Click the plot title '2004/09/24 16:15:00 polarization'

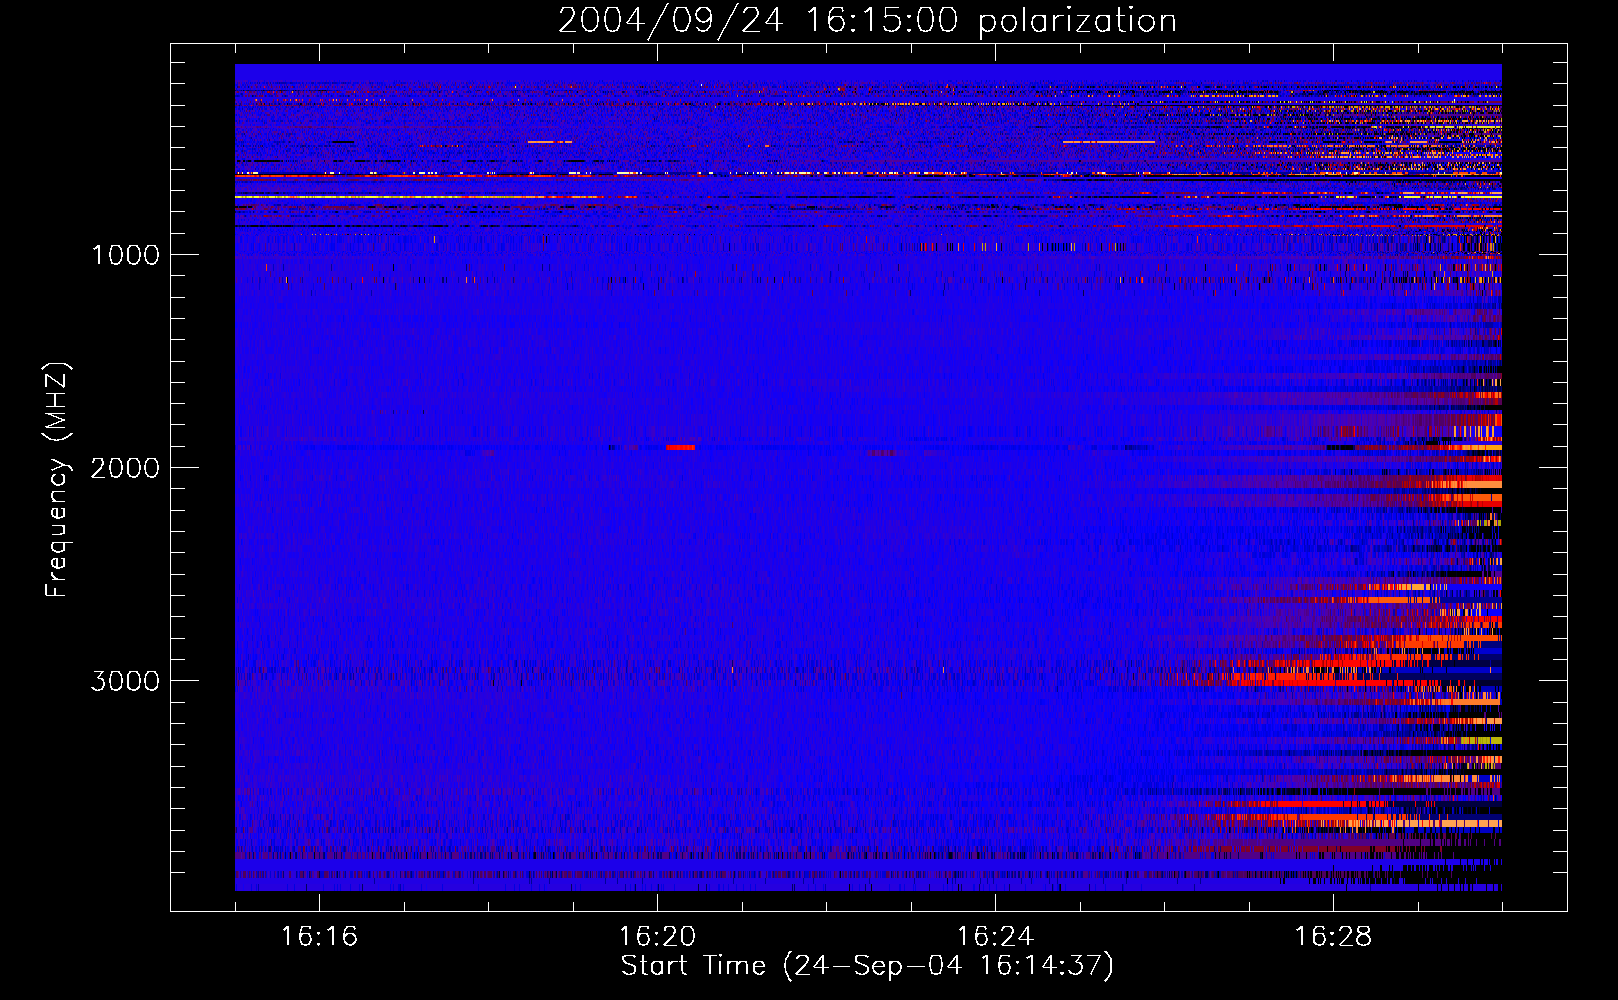click(867, 21)
